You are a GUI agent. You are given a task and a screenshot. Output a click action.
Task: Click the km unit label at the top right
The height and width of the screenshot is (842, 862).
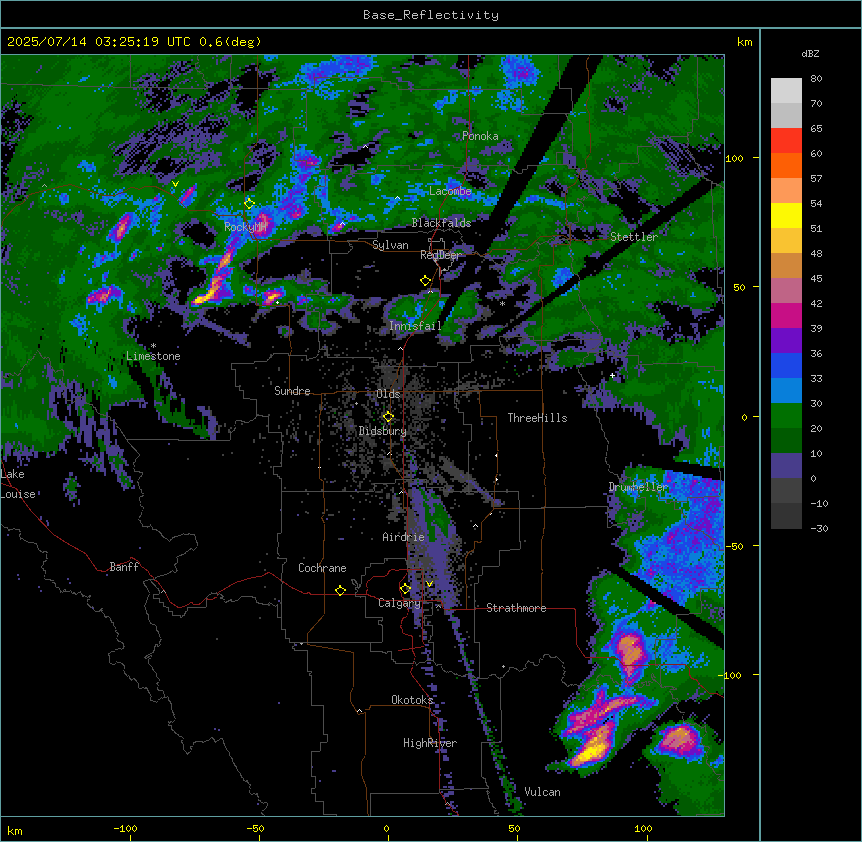(x=745, y=42)
